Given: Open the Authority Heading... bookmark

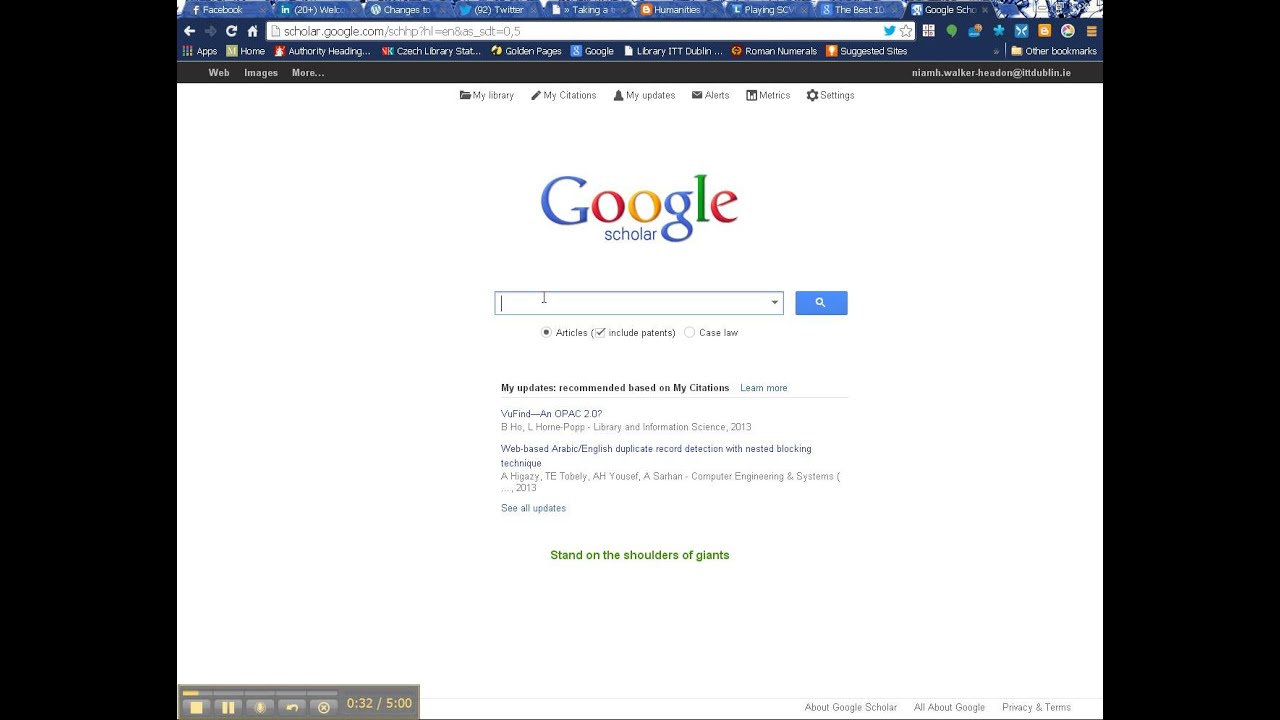Looking at the screenshot, I should click(x=322, y=51).
